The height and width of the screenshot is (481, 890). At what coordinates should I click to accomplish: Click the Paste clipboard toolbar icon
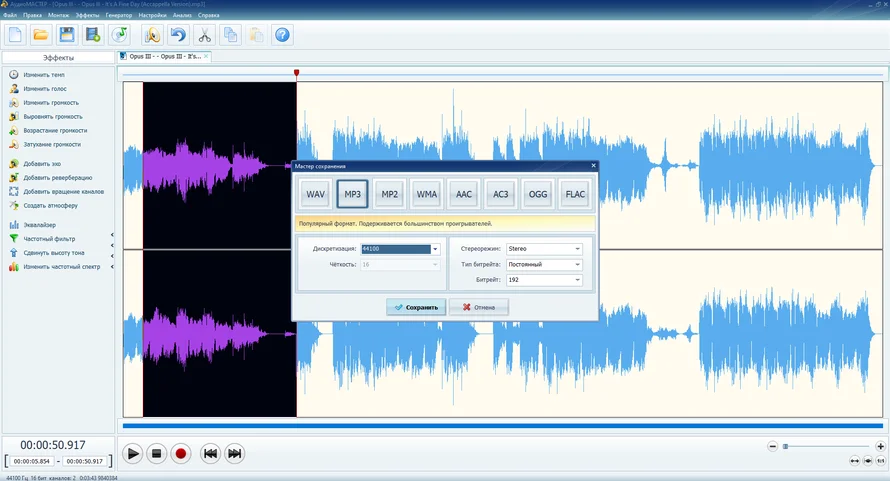(257, 35)
